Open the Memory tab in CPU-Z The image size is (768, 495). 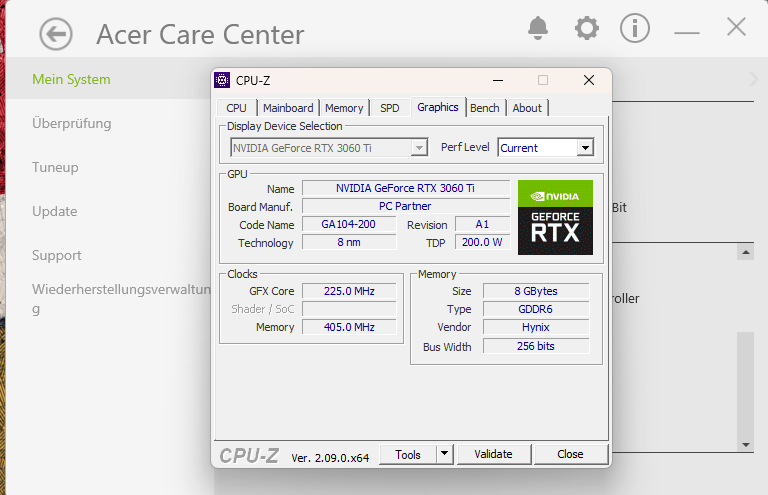coord(344,108)
